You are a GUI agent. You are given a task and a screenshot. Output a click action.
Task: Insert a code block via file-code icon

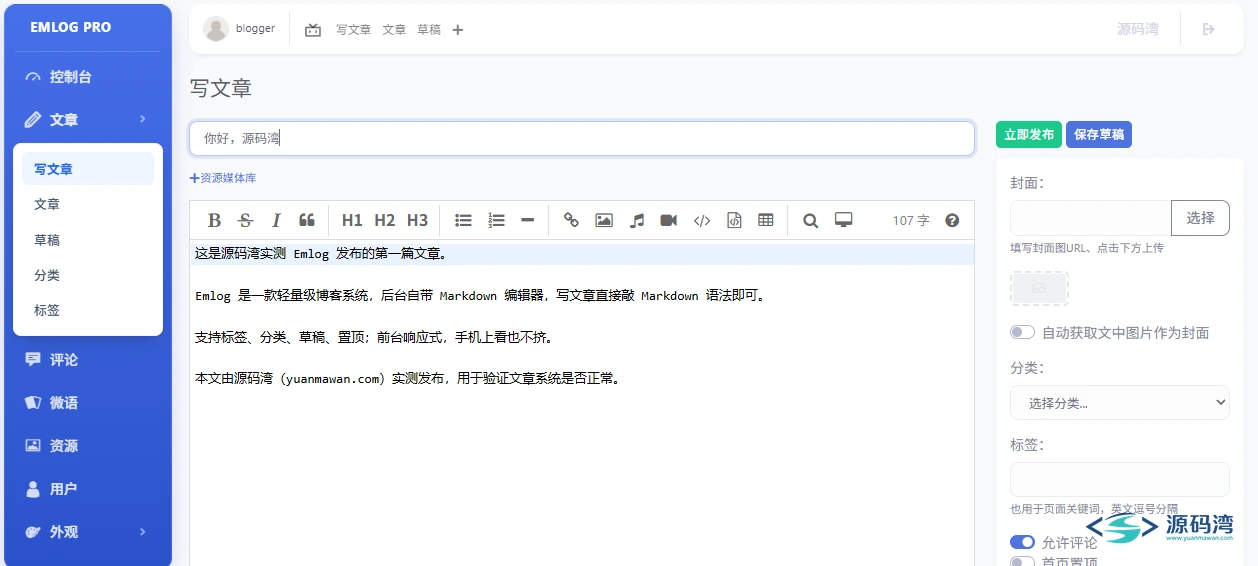coord(734,220)
